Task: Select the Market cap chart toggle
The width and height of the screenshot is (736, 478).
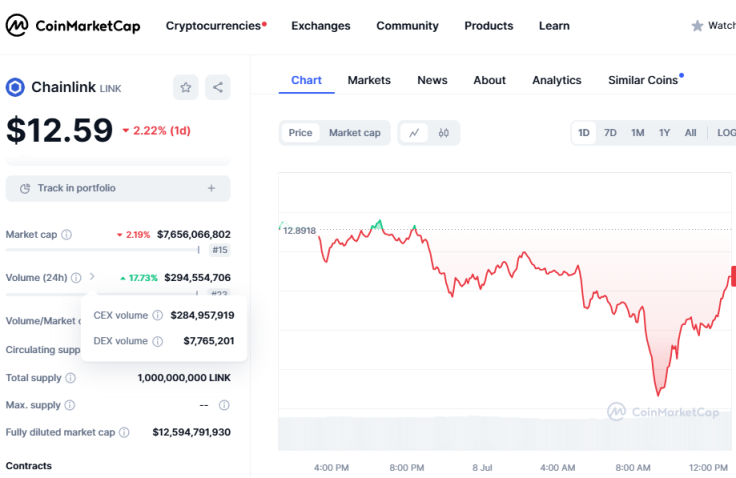Action: coord(354,133)
